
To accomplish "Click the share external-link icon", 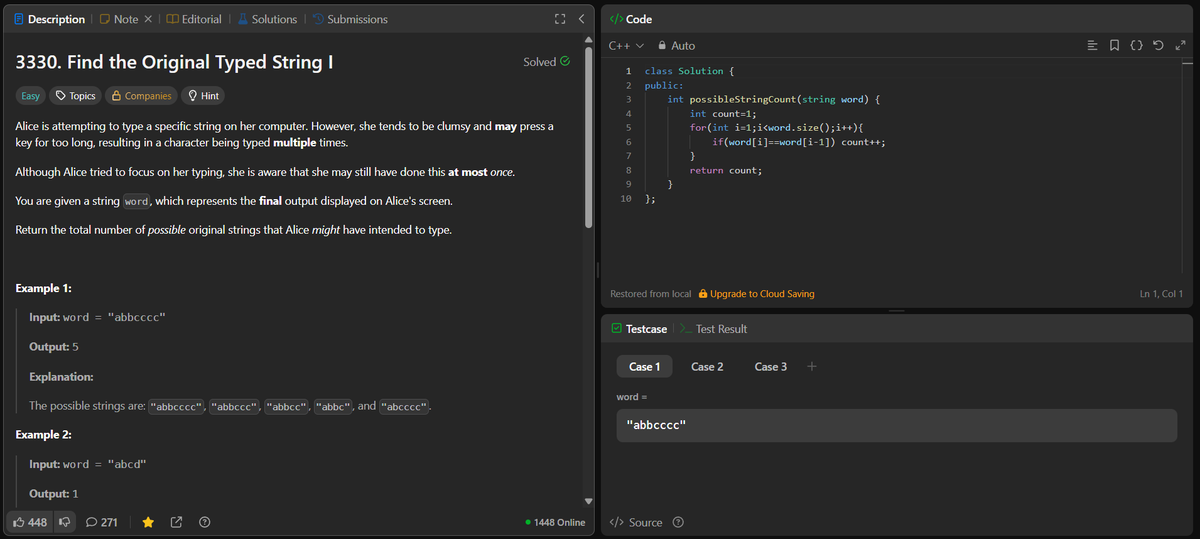I will click(x=177, y=522).
